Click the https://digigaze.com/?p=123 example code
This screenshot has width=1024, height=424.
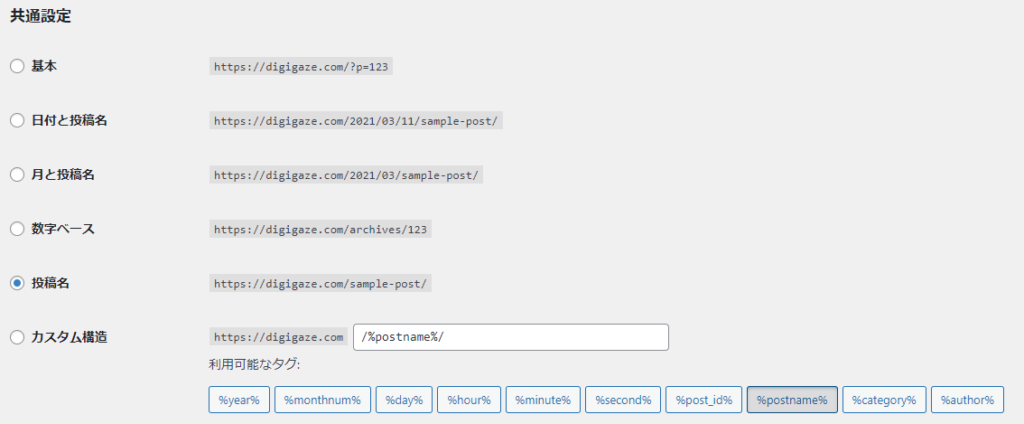click(x=300, y=67)
